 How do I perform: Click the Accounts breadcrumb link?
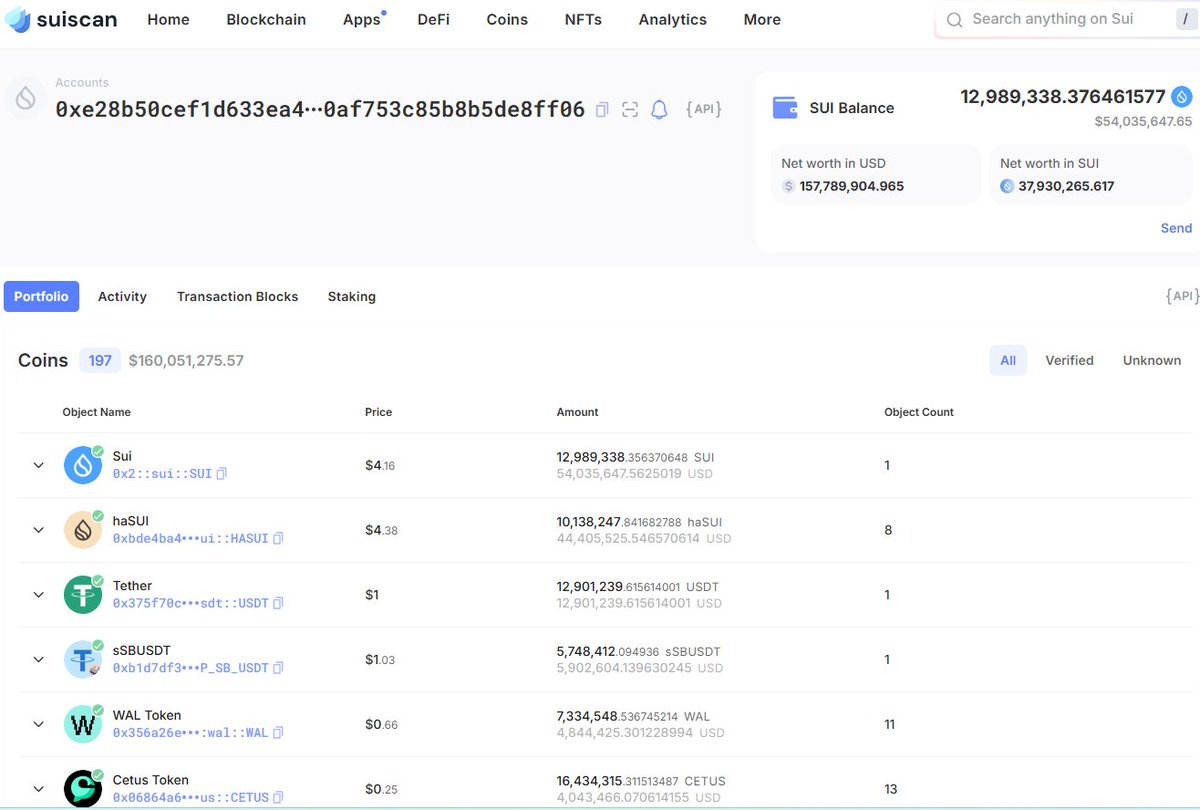tap(82, 83)
